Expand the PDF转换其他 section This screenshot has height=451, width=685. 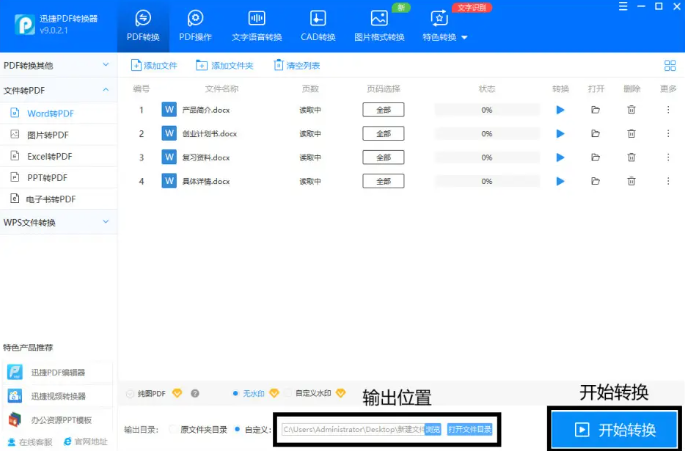(58, 66)
